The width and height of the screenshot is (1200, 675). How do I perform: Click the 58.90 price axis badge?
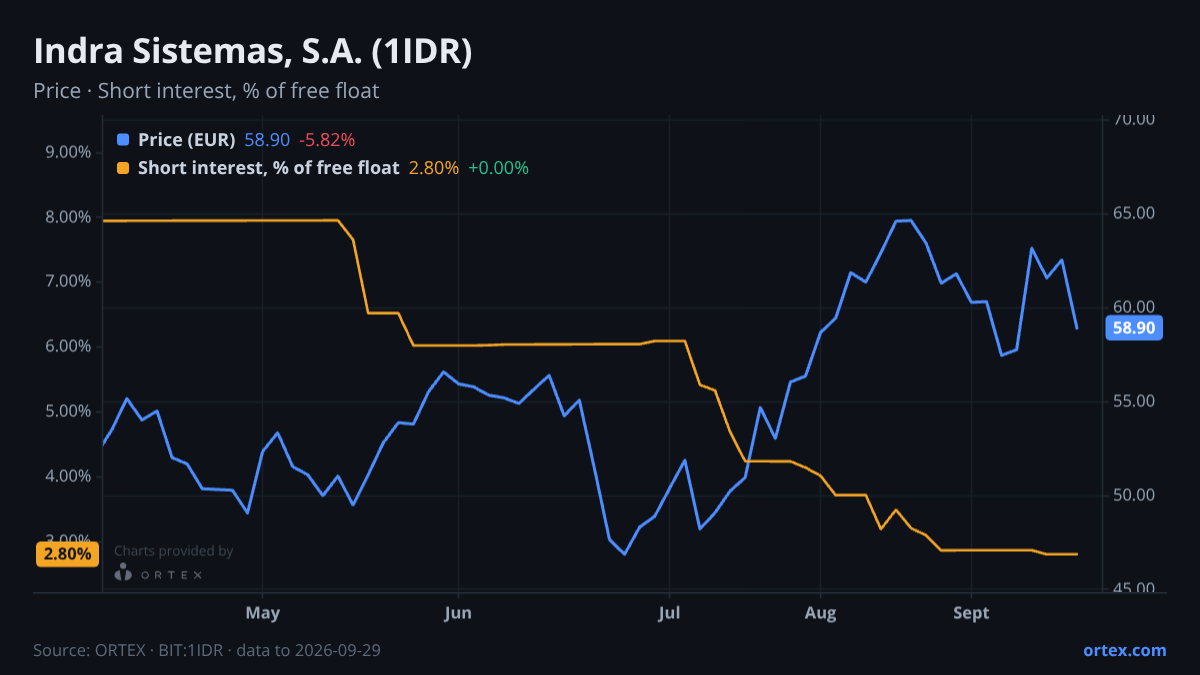(1132, 328)
